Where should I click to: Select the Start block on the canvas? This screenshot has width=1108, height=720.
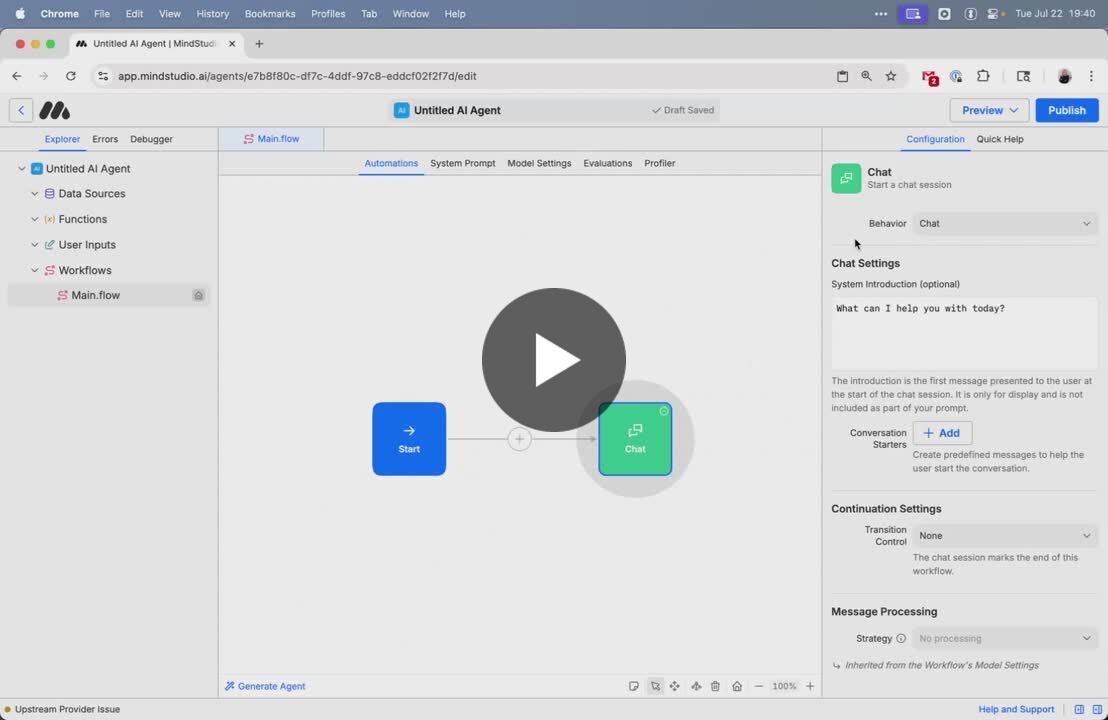click(x=409, y=439)
